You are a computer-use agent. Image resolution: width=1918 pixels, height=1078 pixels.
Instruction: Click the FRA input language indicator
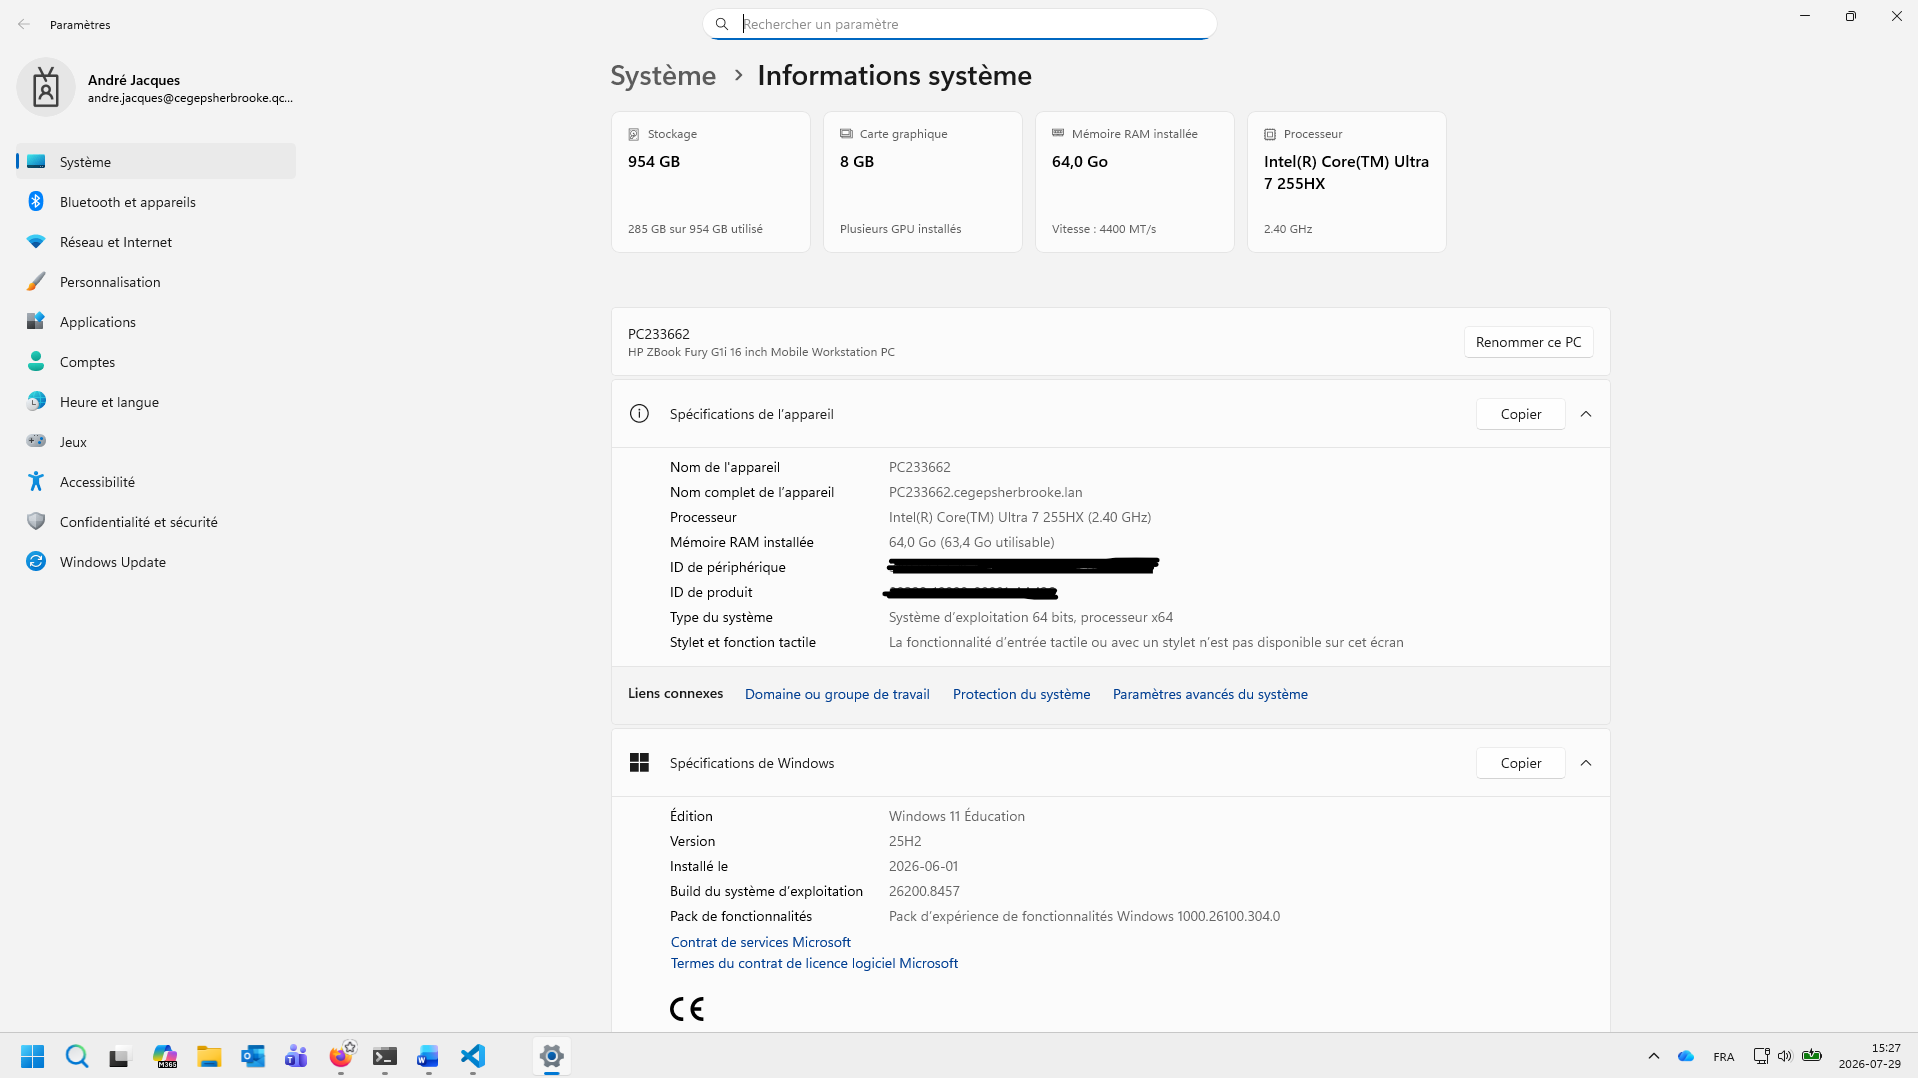click(x=1723, y=1057)
